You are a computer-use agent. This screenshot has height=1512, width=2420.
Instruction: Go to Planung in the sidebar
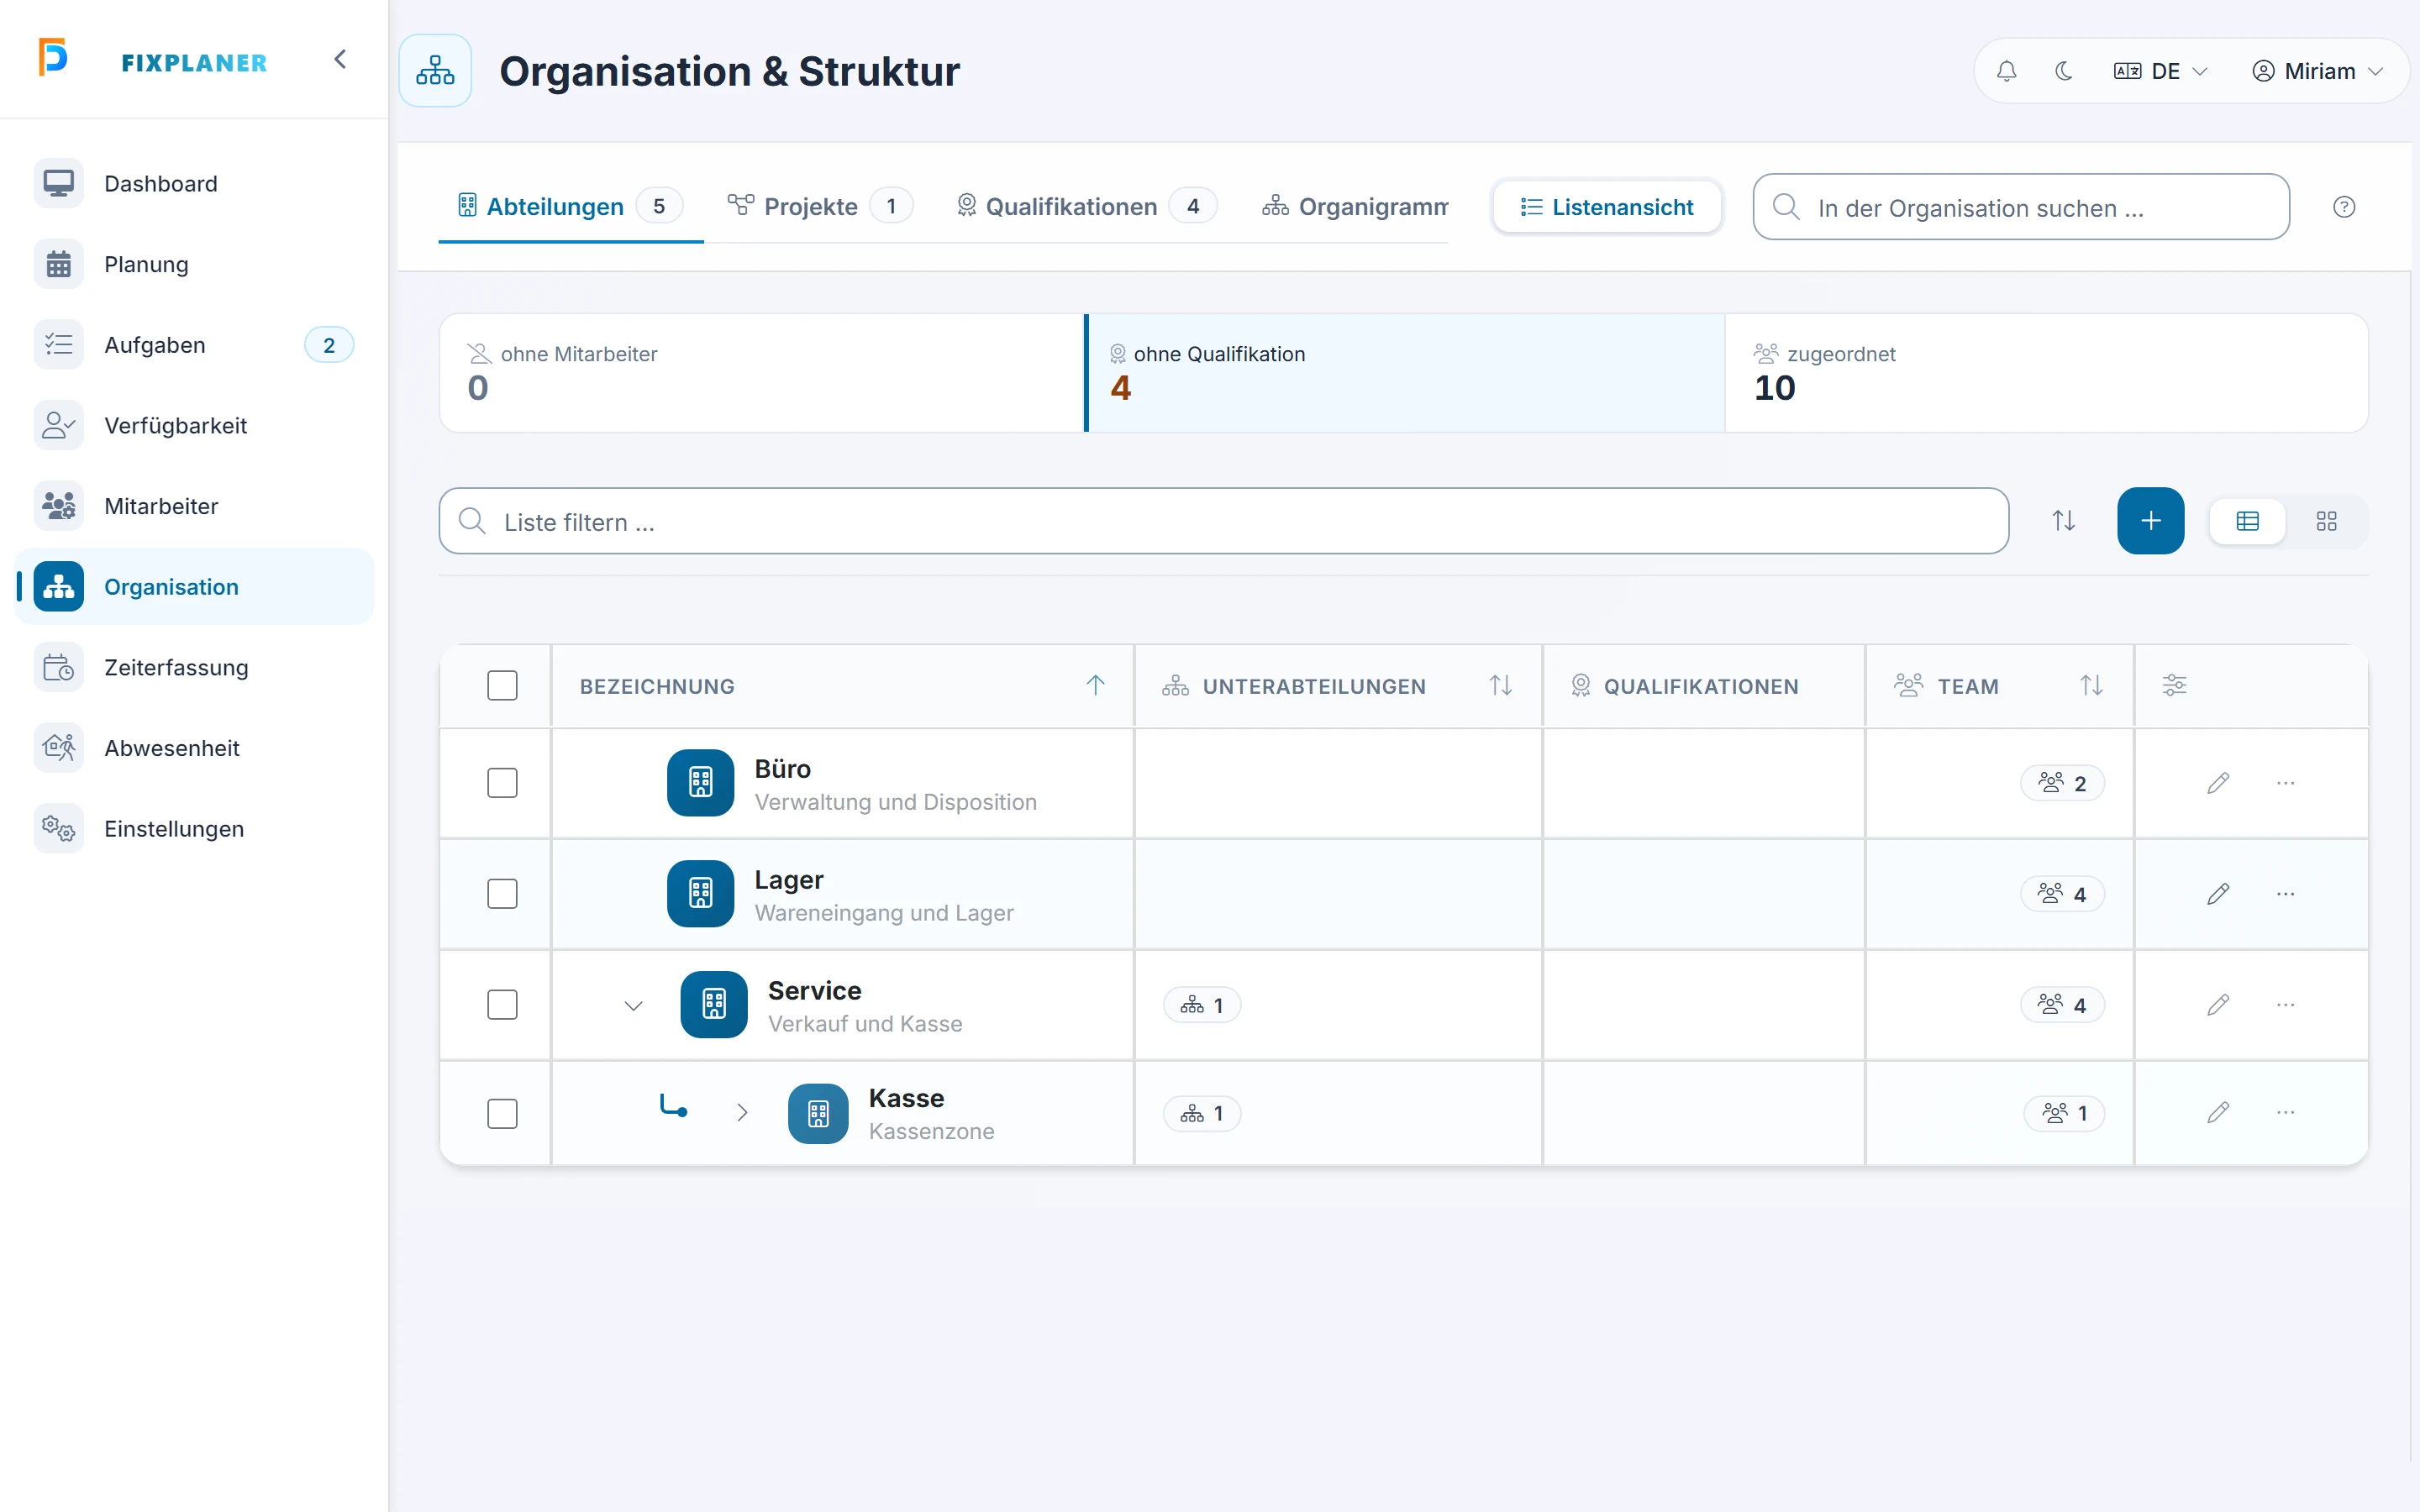tap(194, 264)
